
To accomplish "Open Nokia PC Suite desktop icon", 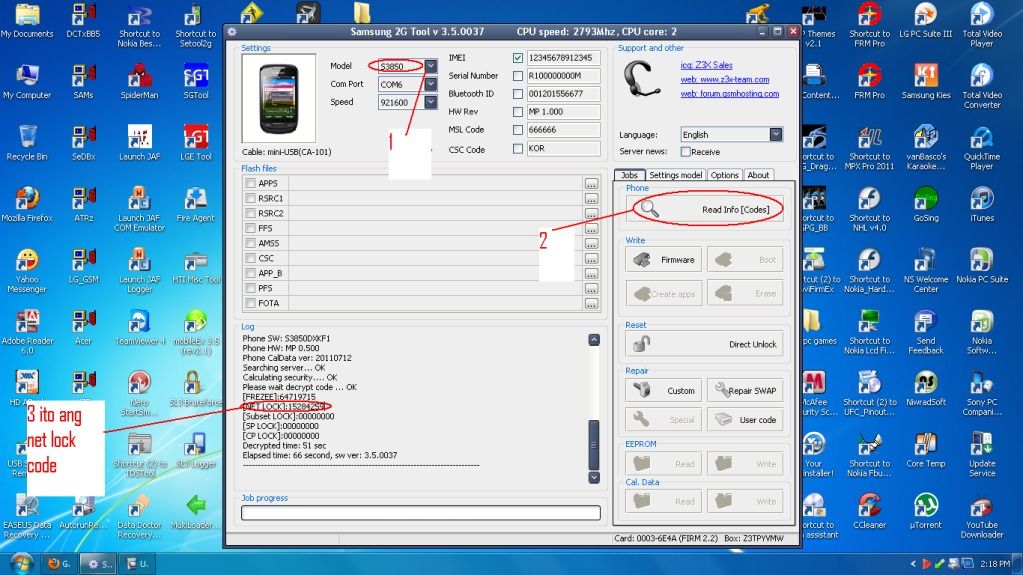I will pyautogui.click(x=981, y=266).
